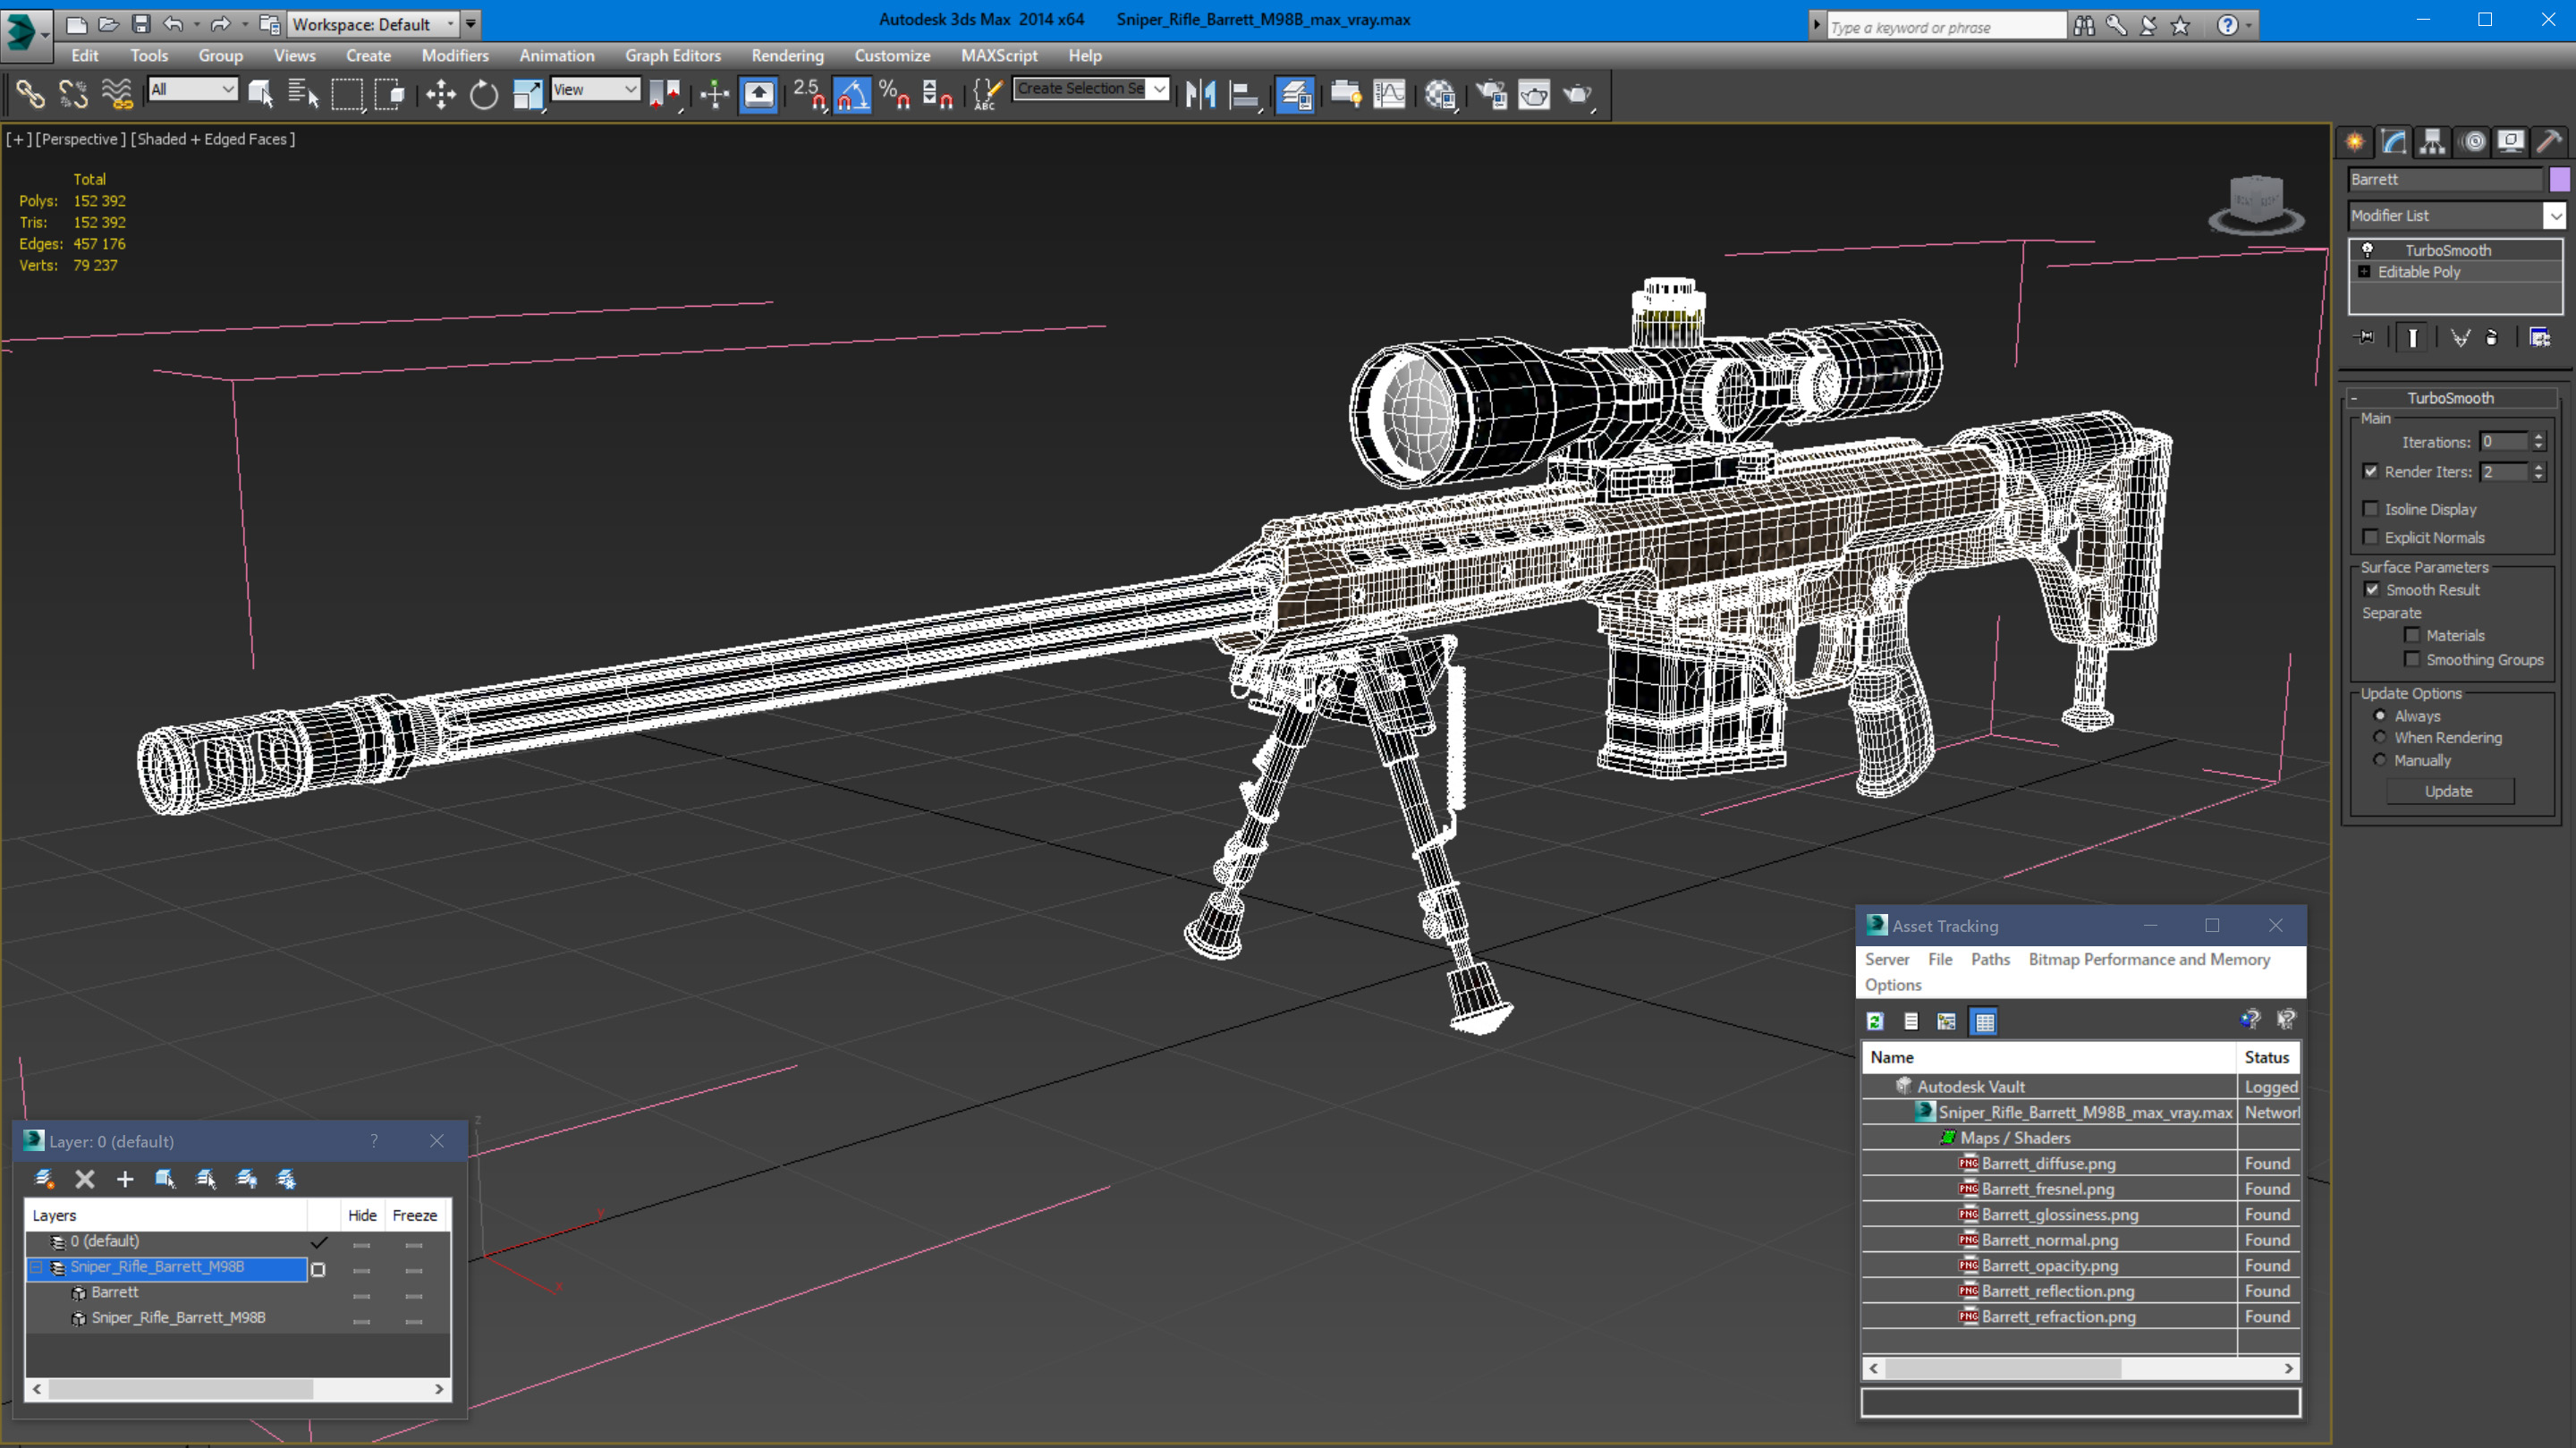
Task: Click the Barrett object color swatch
Action: [2559, 179]
